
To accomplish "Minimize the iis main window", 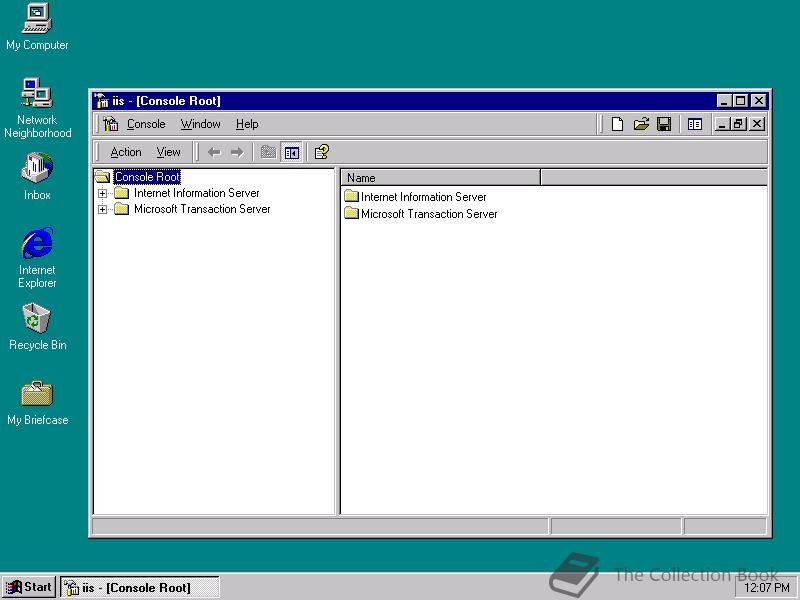I will tap(724, 101).
